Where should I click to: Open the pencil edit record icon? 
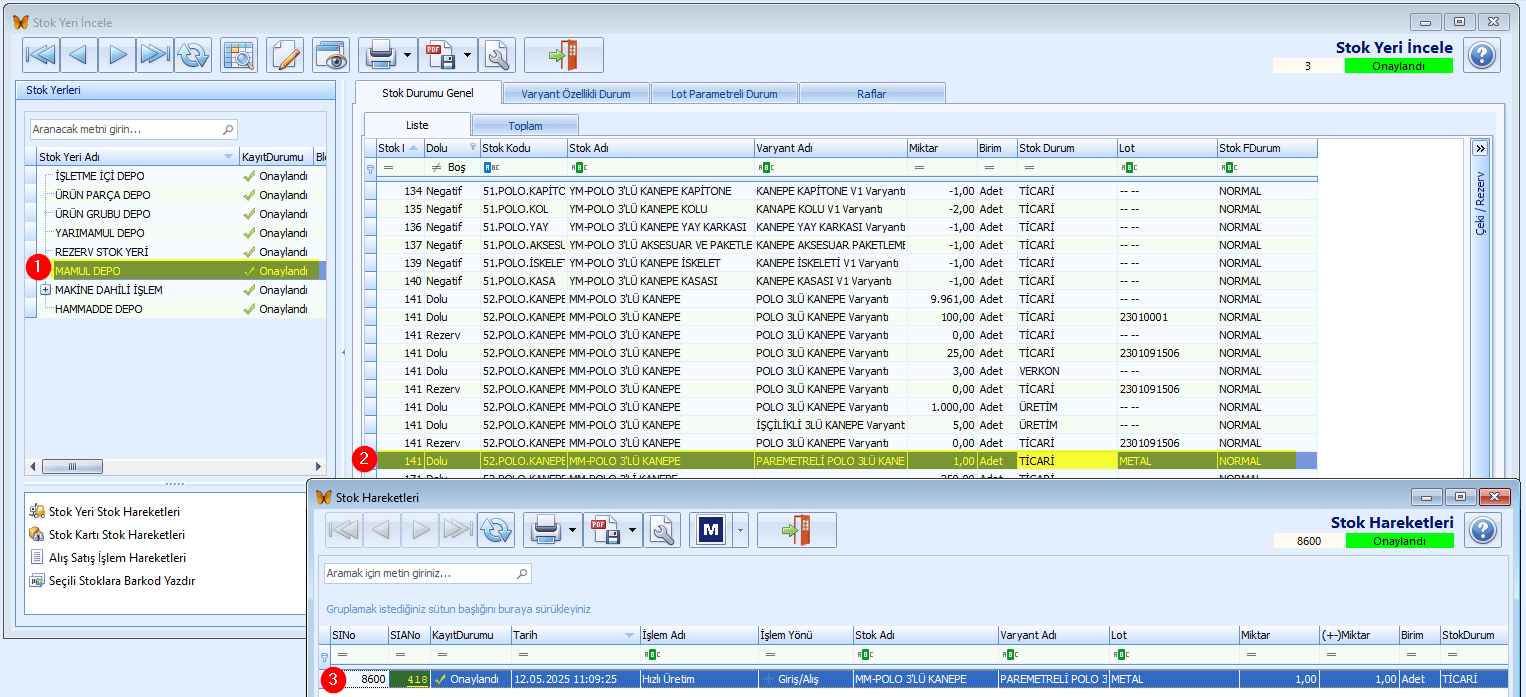285,55
